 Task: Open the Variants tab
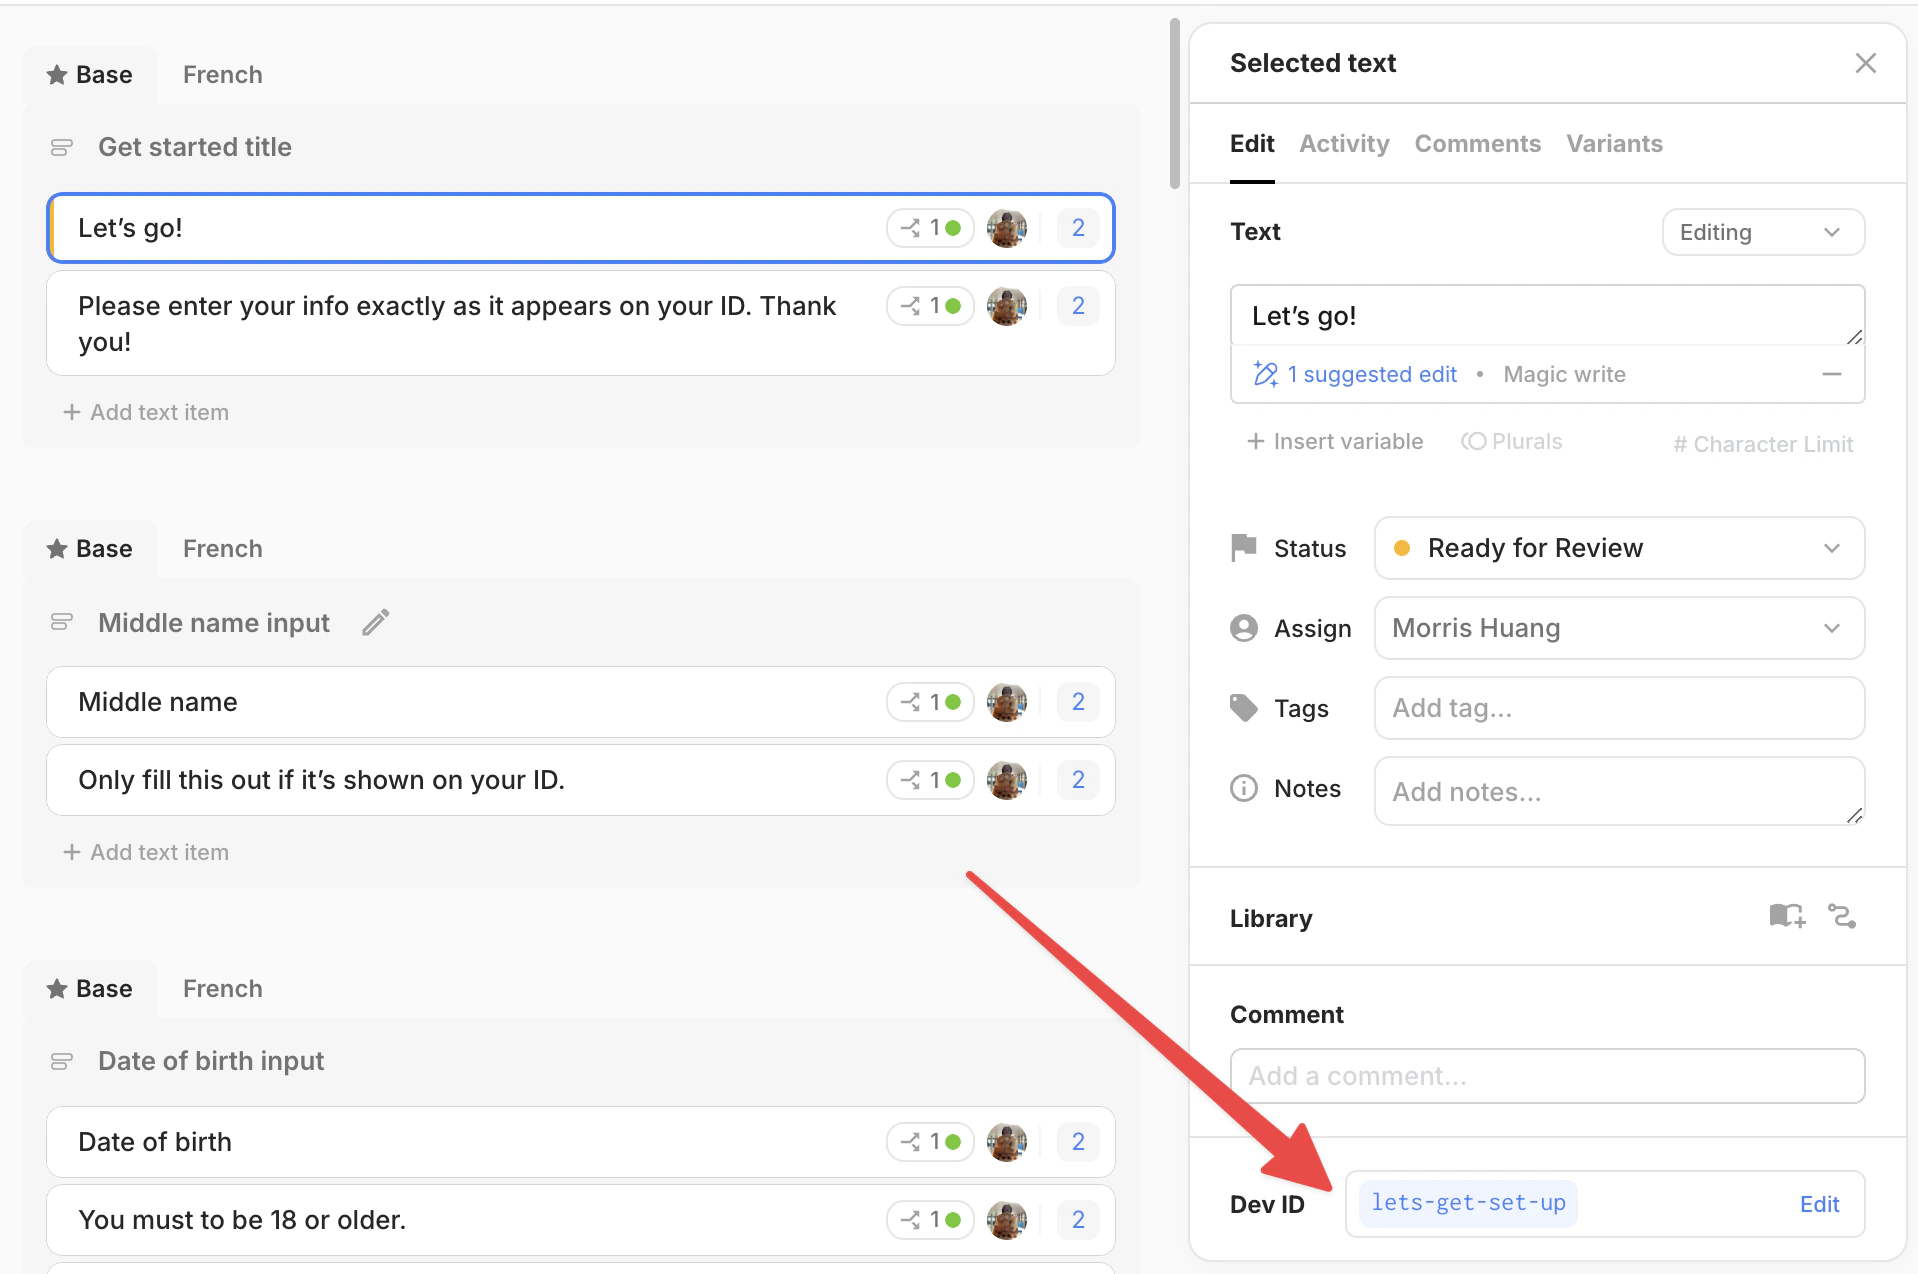click(x=1614, y=144)
